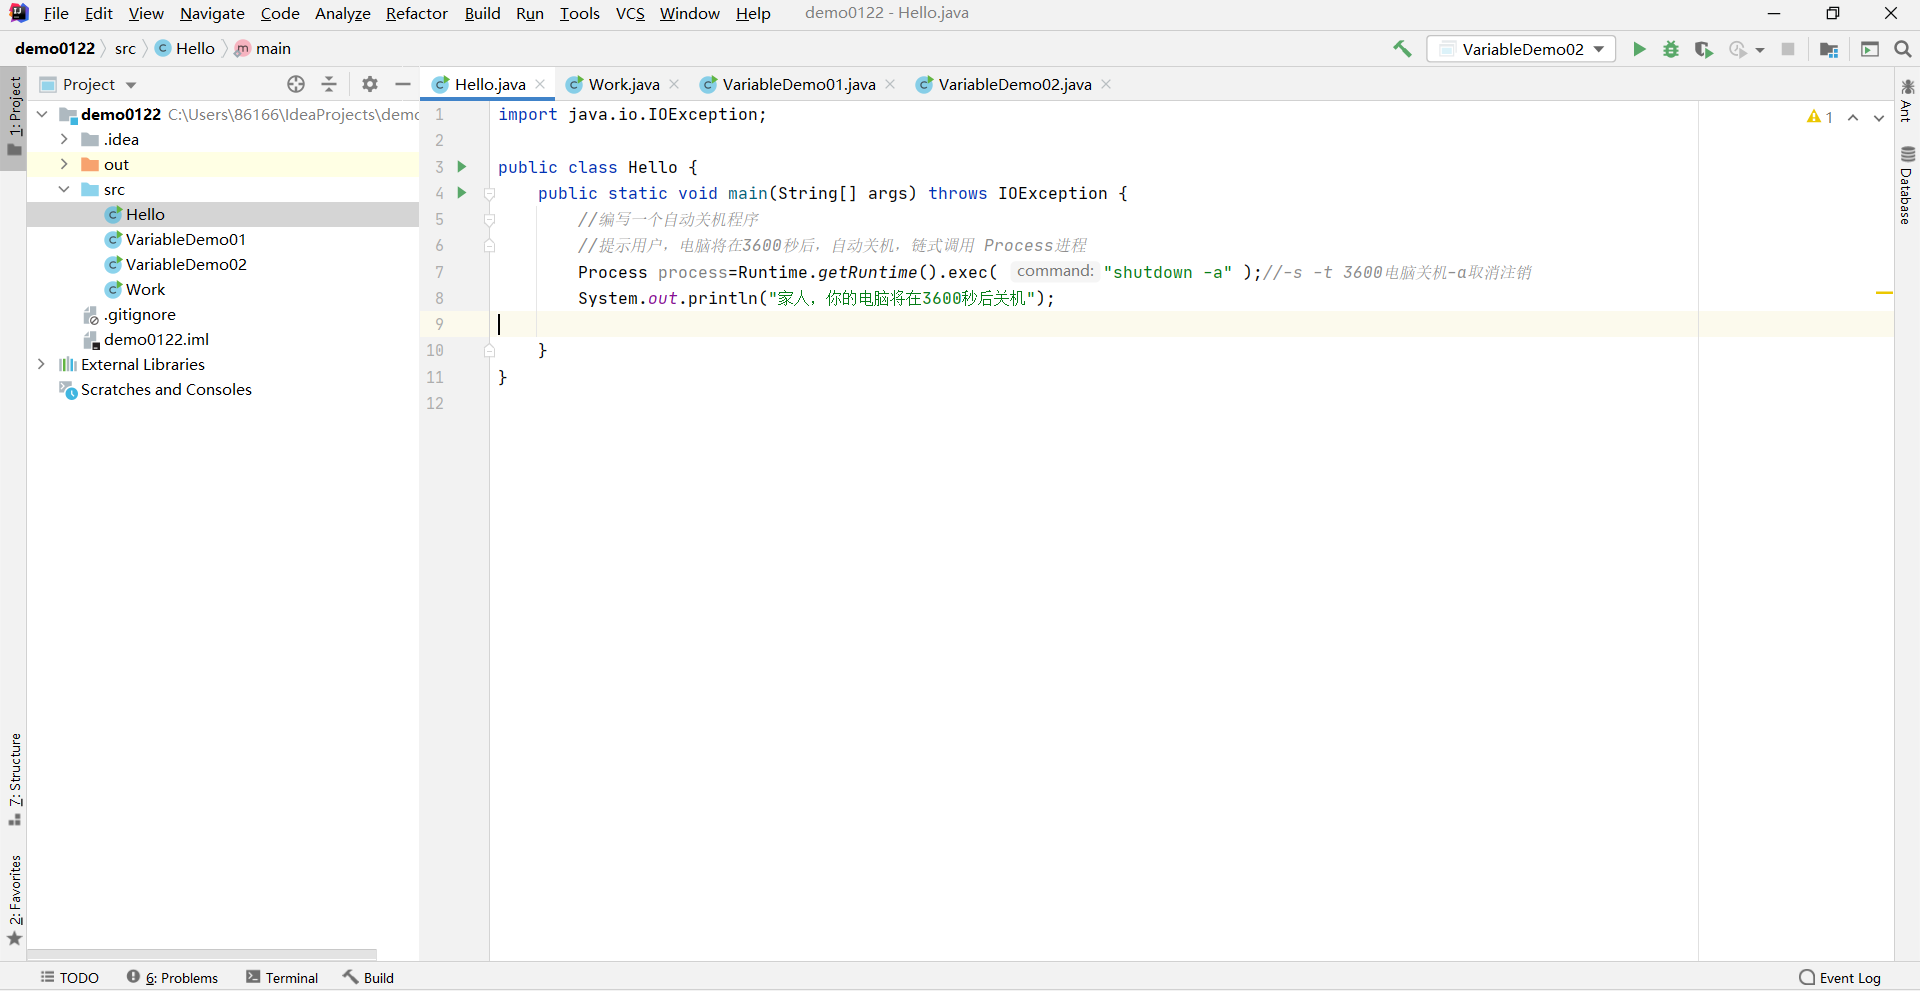Click run gutter arrow on line 3
This screenshot has width=1920, height=991.
(462, 167)
